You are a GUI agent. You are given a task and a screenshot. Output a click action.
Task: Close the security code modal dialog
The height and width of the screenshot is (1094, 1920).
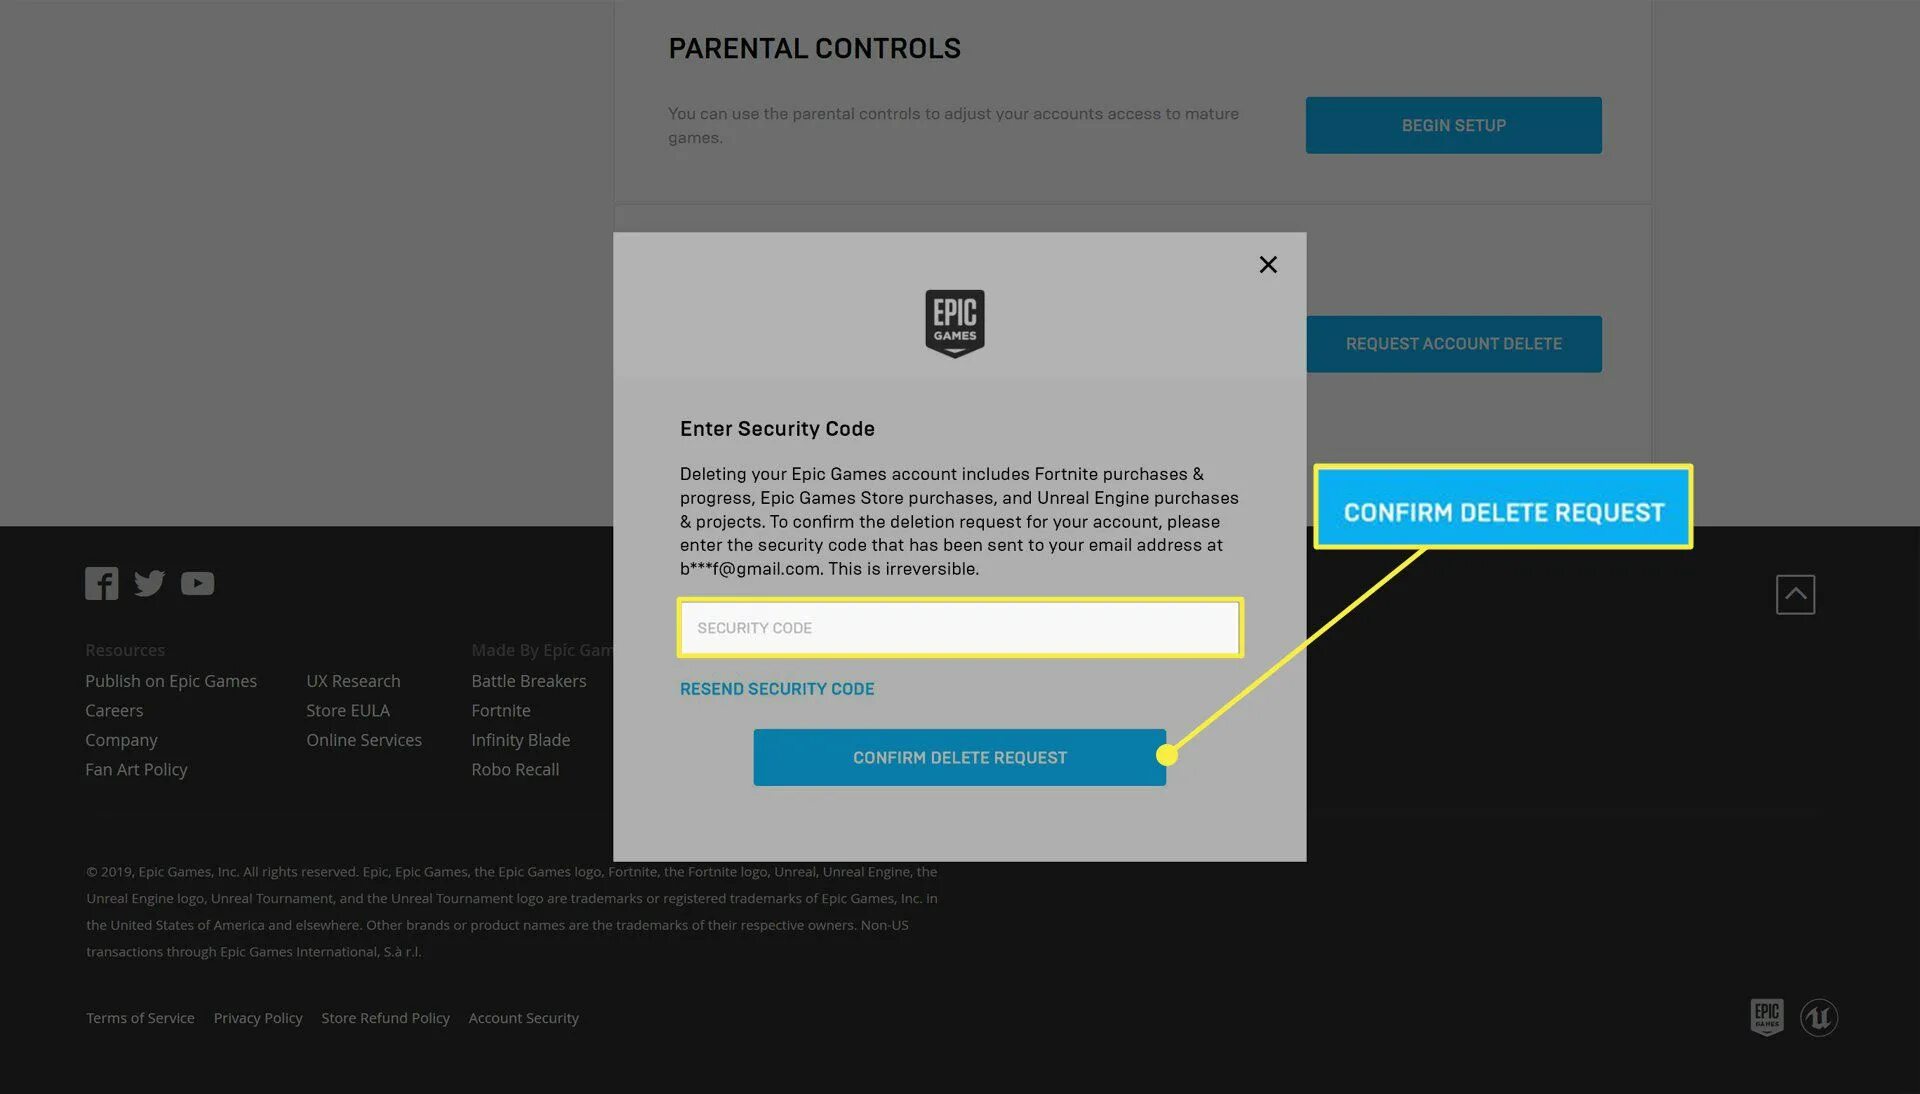[1265, 265]
